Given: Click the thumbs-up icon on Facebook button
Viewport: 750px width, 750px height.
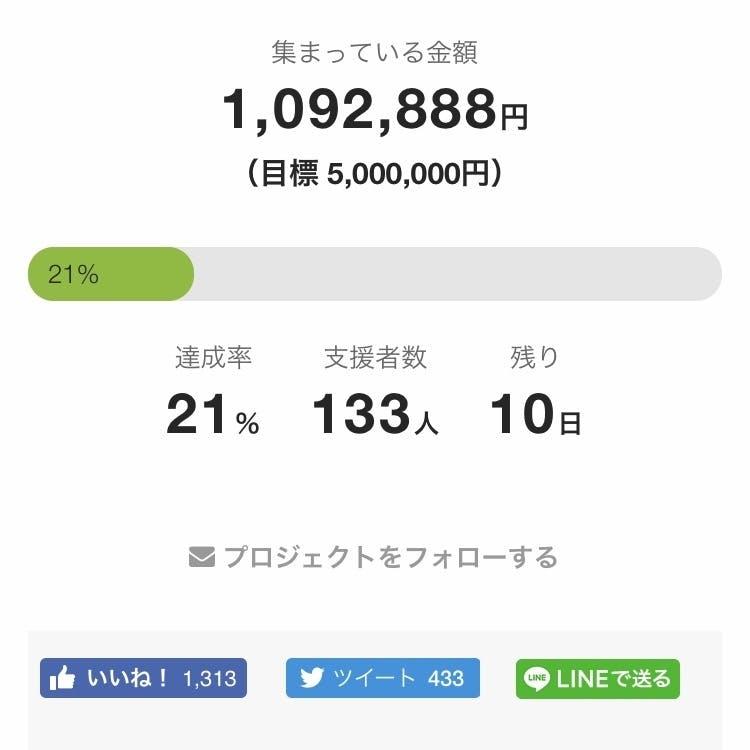Looking at the screenshot, I should [62, 678].
